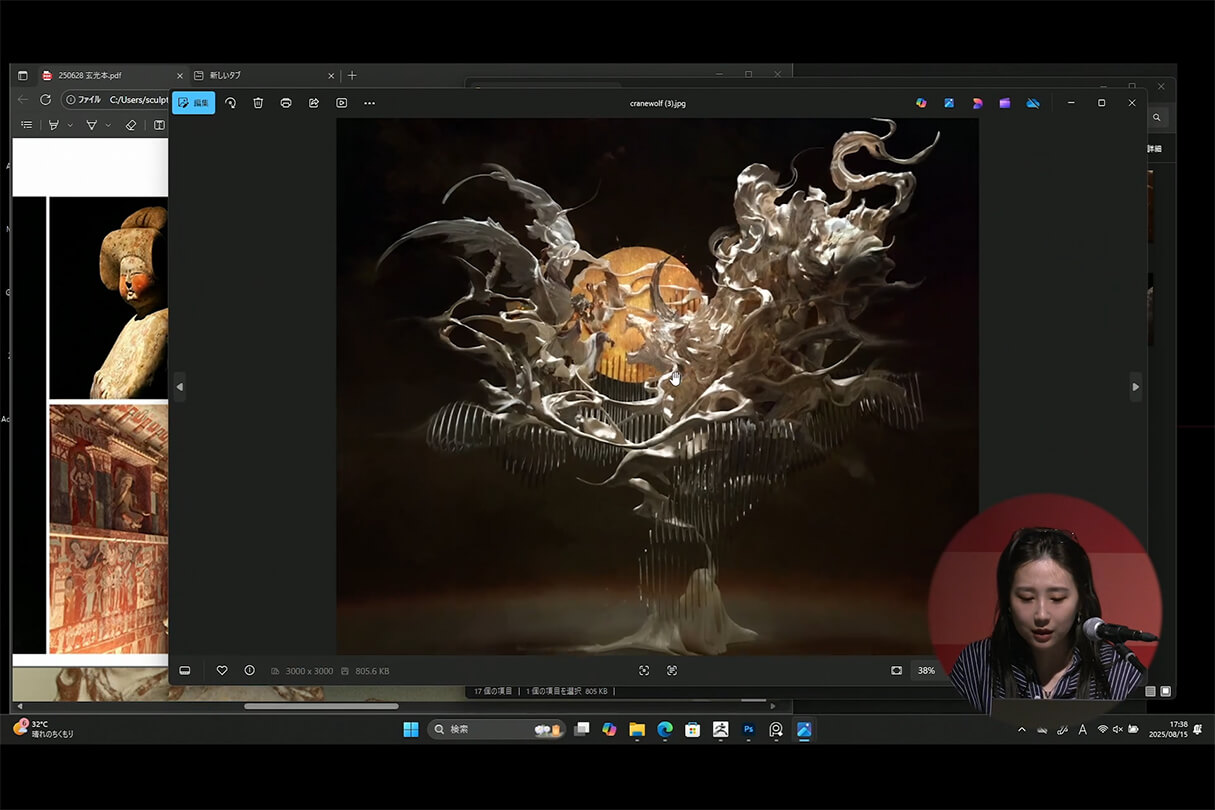This screenshot has height=810, width=1215.
Task: Rotate the image with the rotate icon
Action: click(x=230, y=103)
